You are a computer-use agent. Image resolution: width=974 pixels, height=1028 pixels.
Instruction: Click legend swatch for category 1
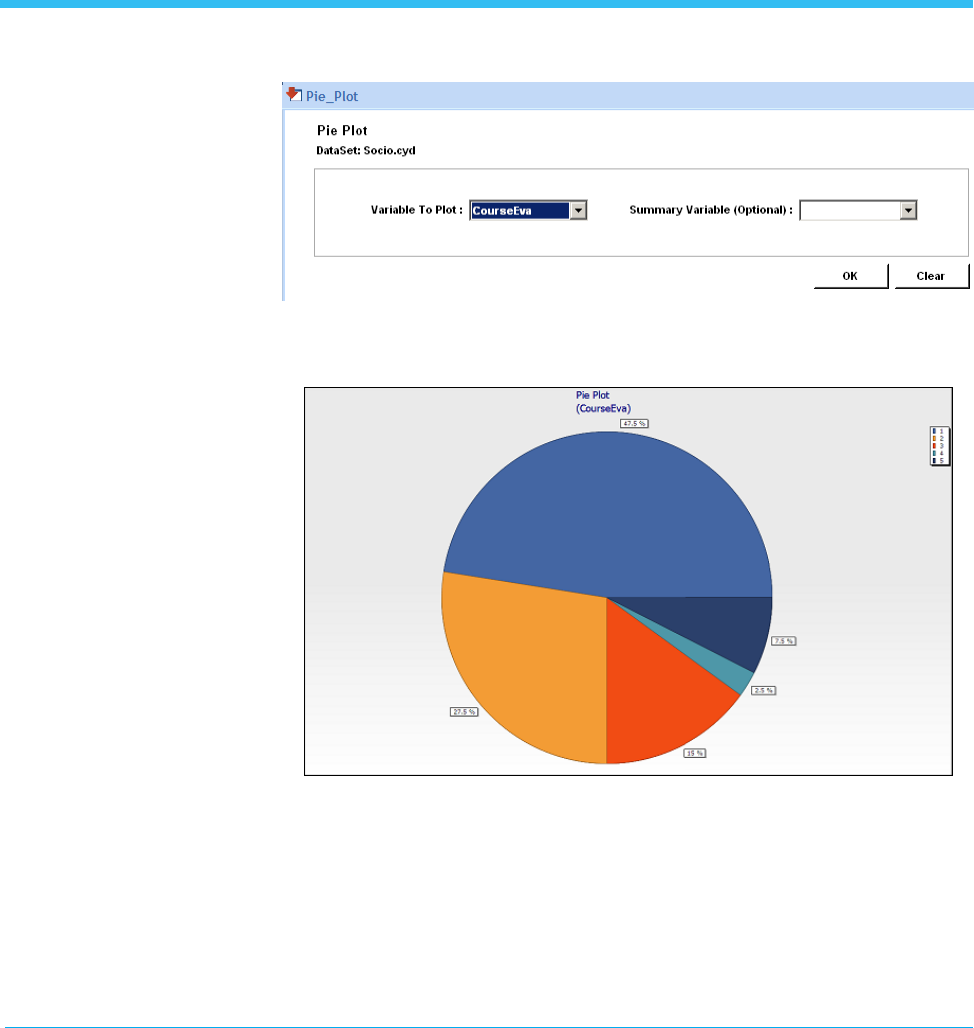[934, 431]
